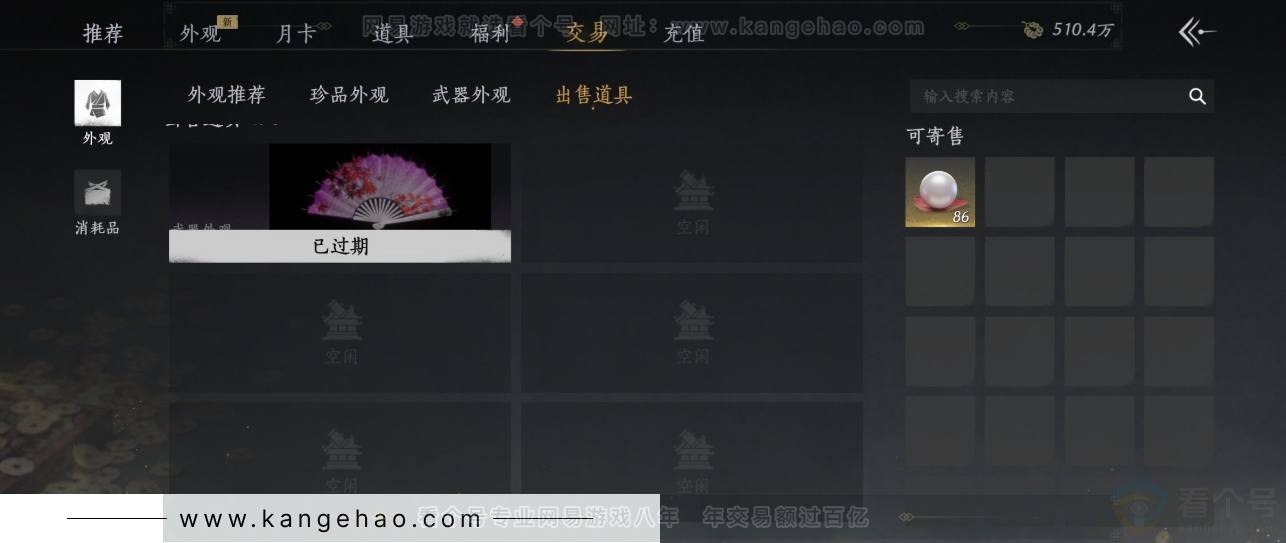Switch to the 道具 tab

tap(392, 33)
